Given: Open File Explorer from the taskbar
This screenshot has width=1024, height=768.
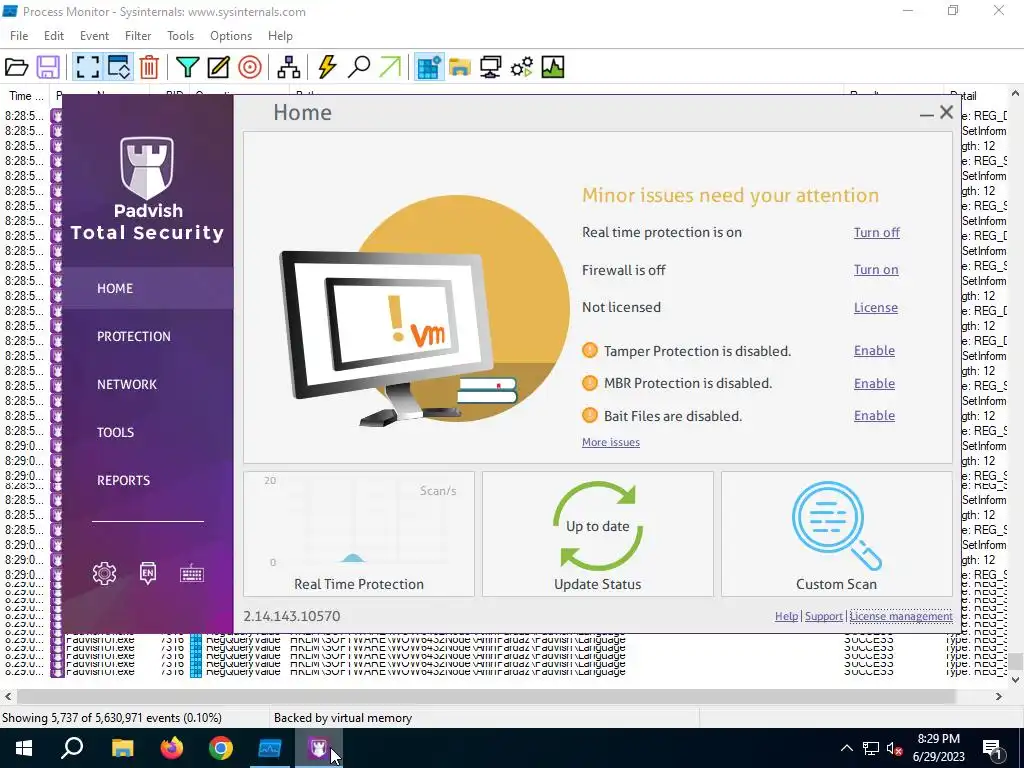Looking at the screenshot, I should [x=122, y=748].
